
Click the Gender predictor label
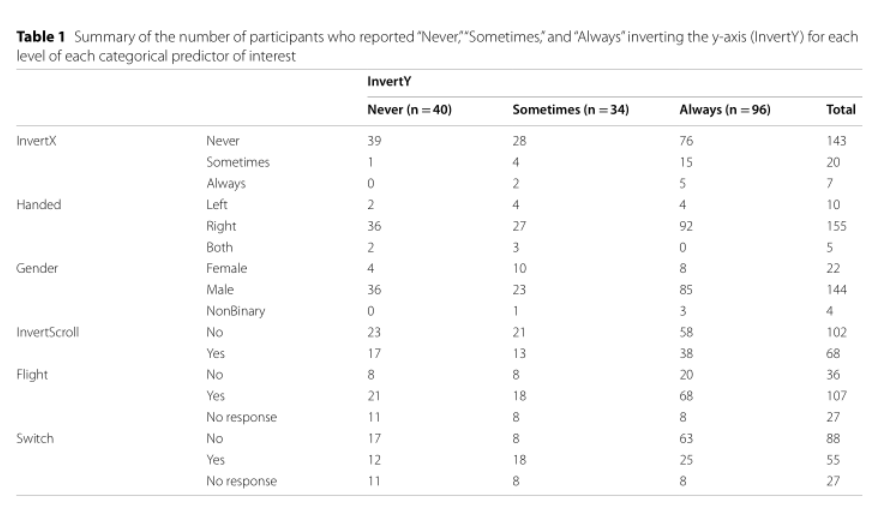pyautogui.click(x=37, y=268)
